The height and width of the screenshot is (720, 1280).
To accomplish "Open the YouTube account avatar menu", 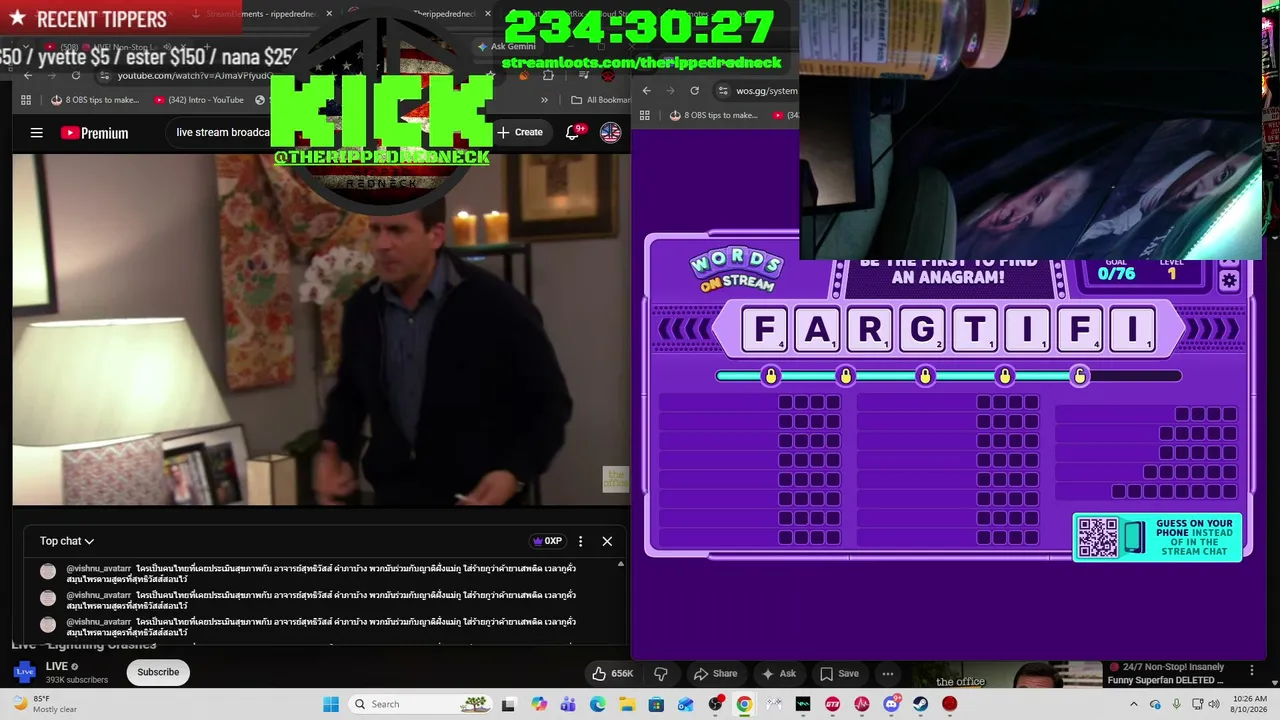I will click(x=610, y=132).
